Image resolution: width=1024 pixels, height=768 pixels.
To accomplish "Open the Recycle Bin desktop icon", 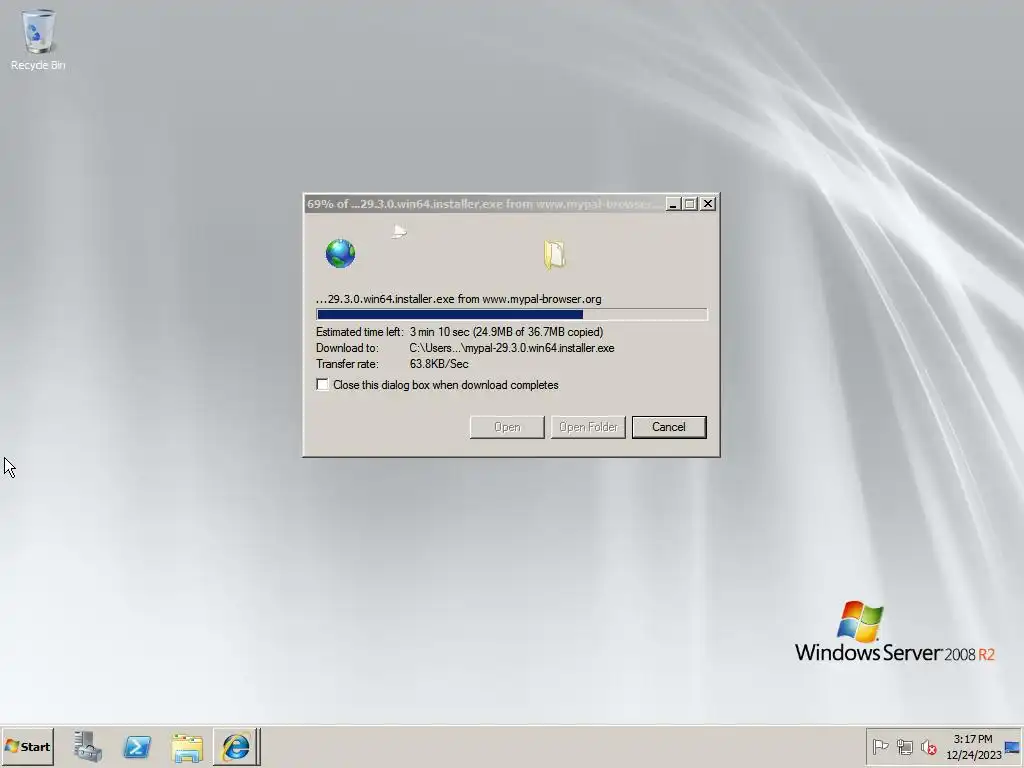I will 38,39.
